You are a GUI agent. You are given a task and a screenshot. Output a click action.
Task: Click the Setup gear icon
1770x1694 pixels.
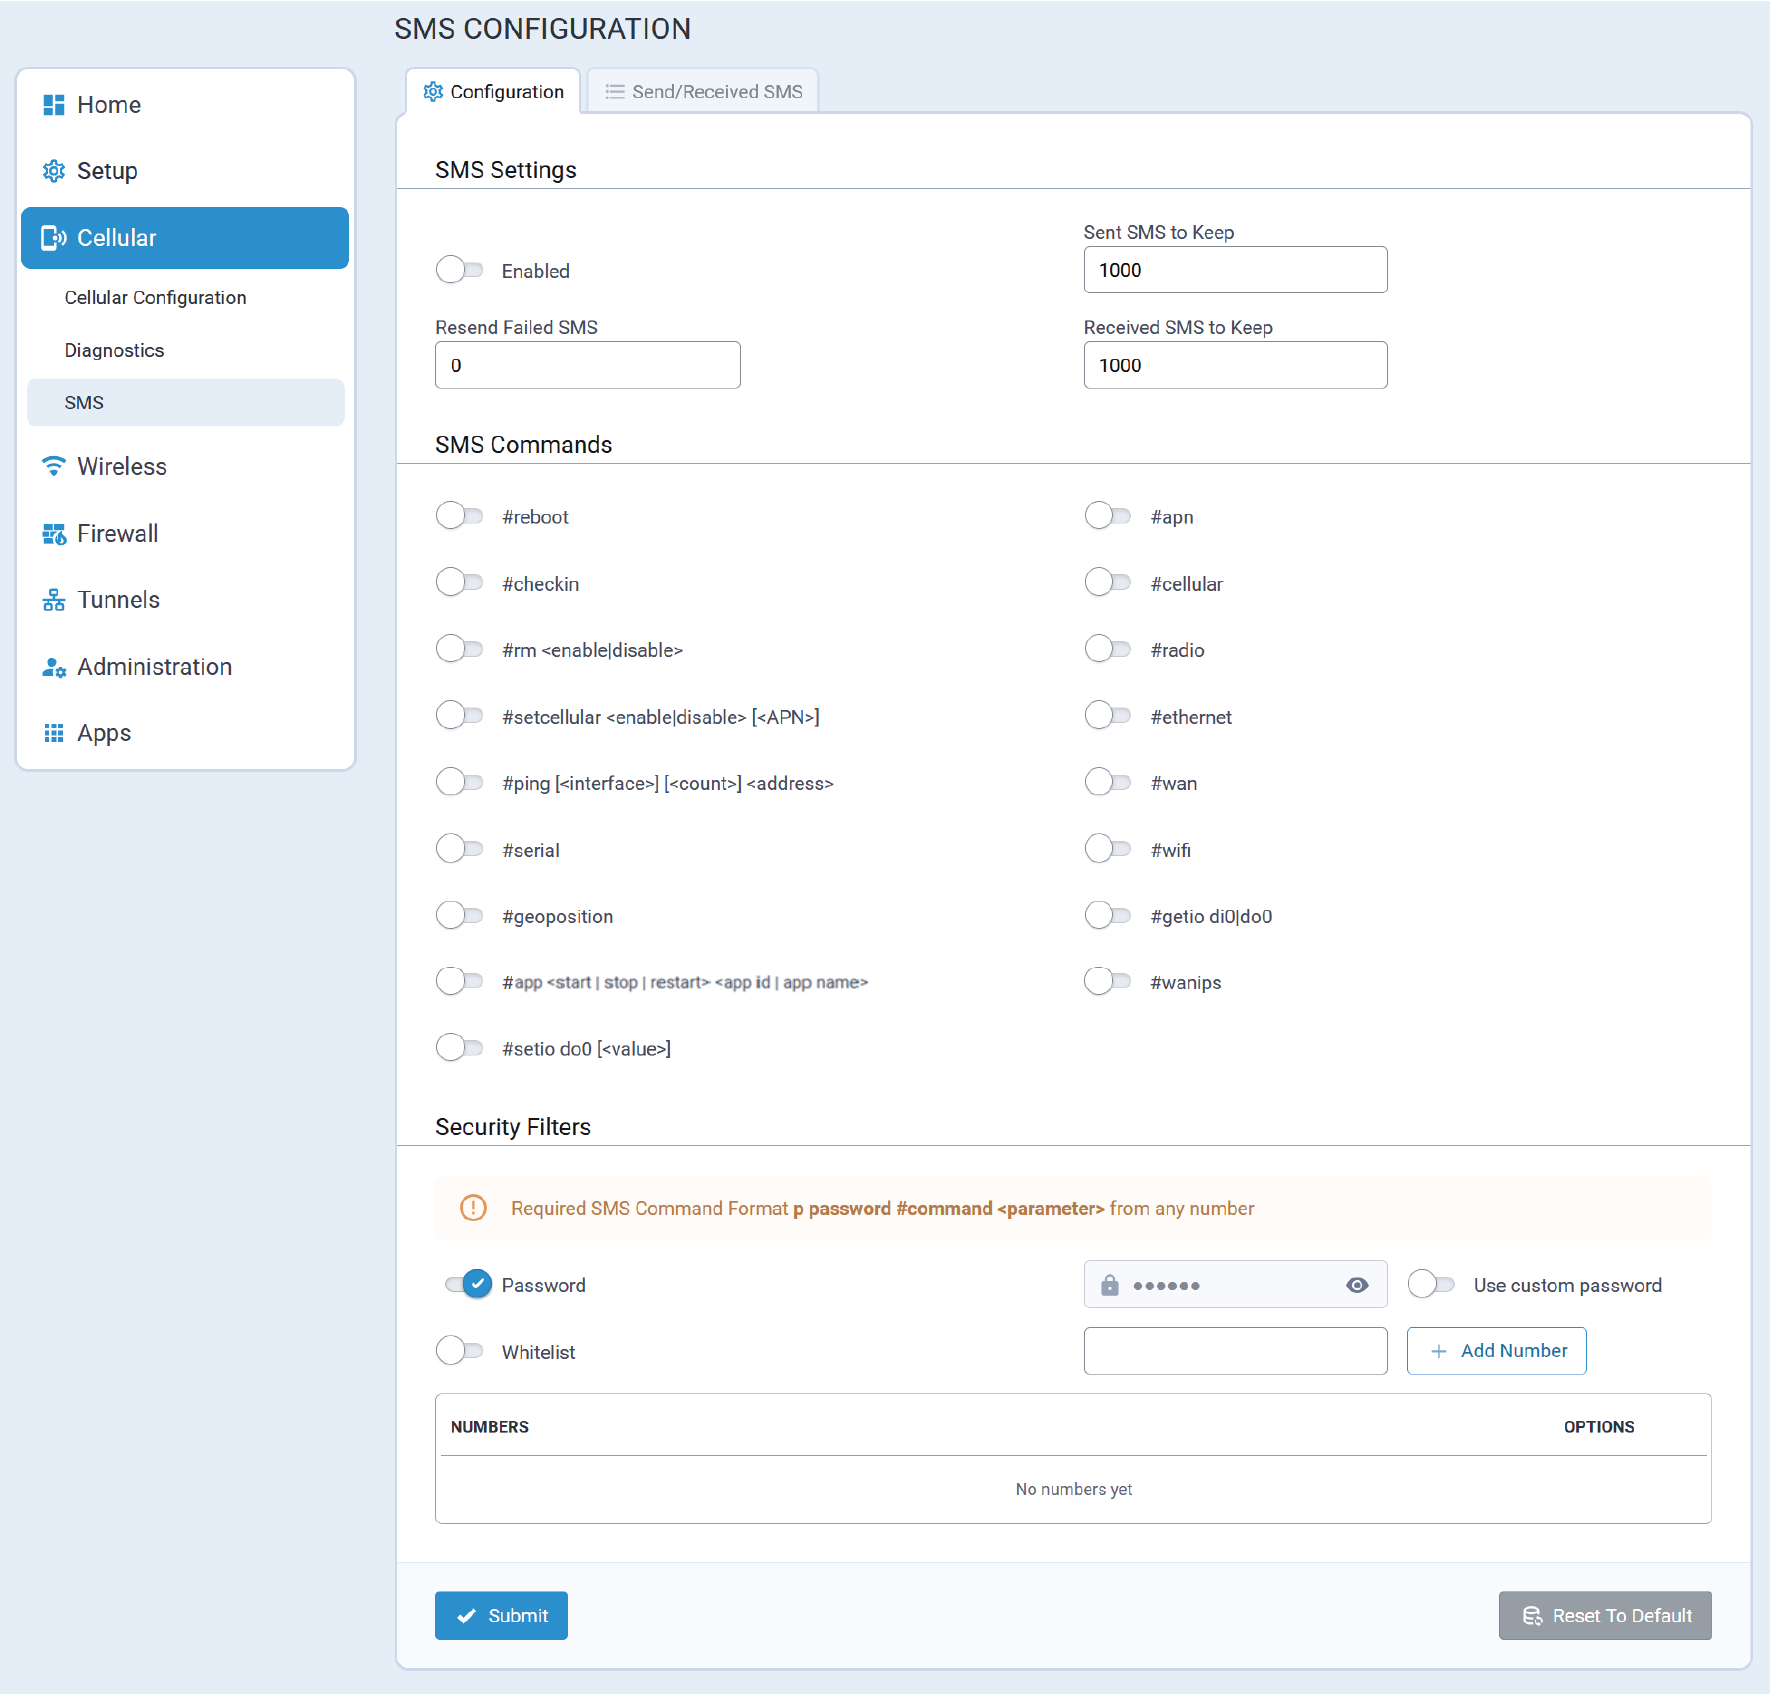coord(54,171)
